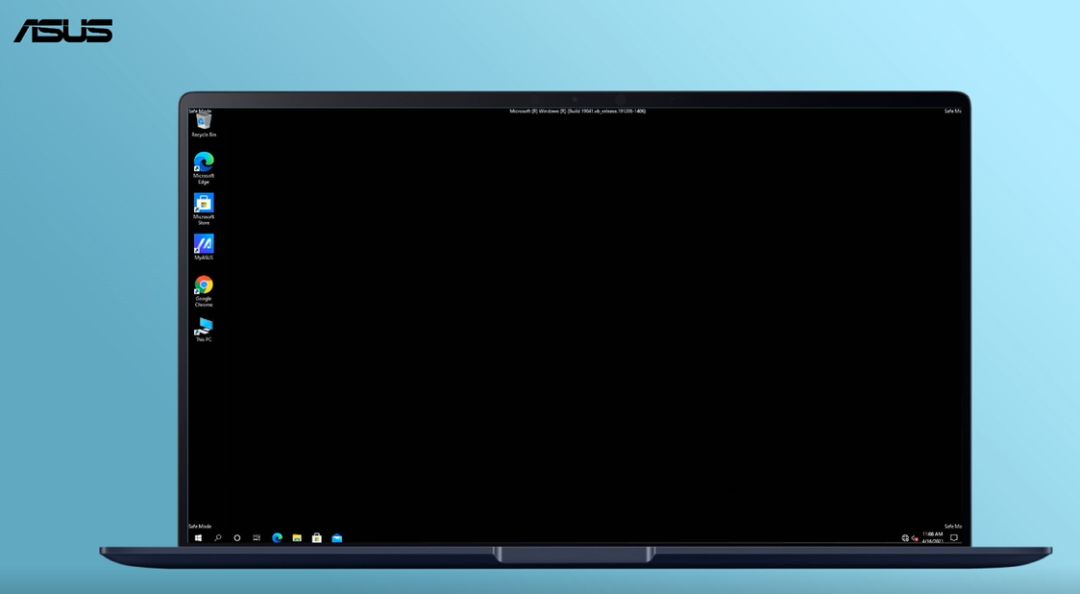Open the Recycle Bin desktop icon
This screenshot has width=1080, height=594.
coord(203,125)
